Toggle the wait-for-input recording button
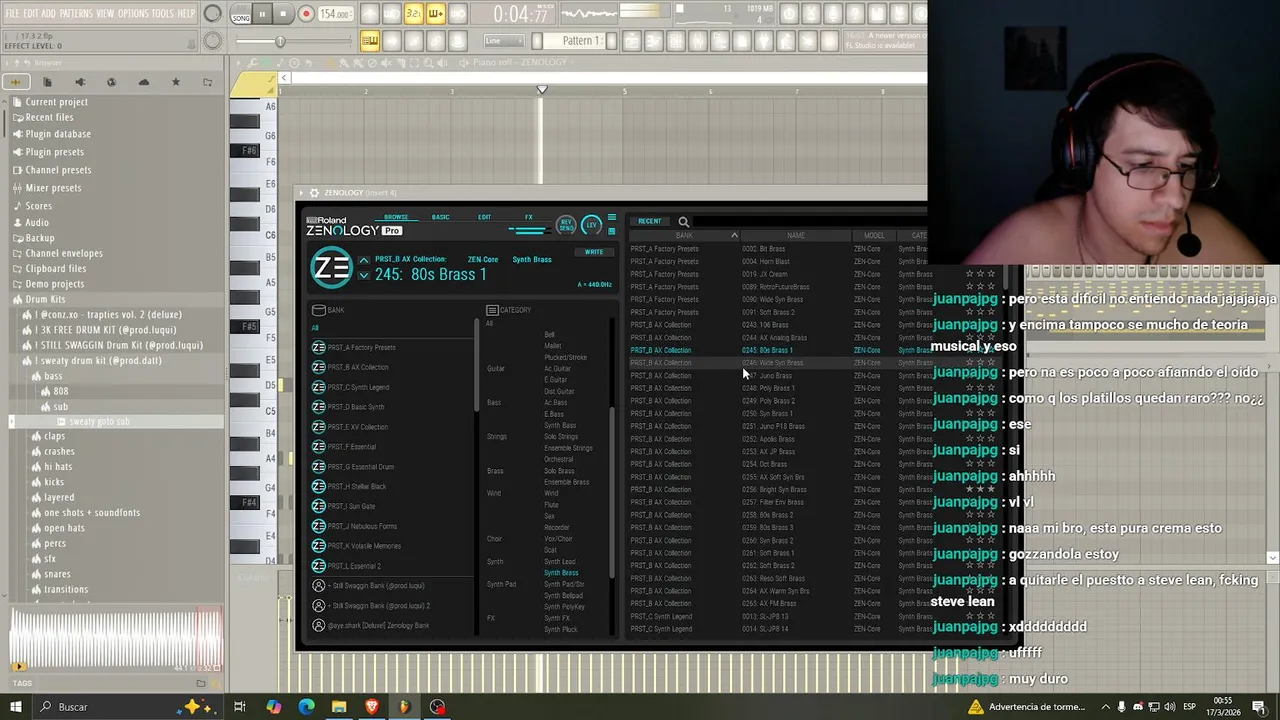 [392, 14]
